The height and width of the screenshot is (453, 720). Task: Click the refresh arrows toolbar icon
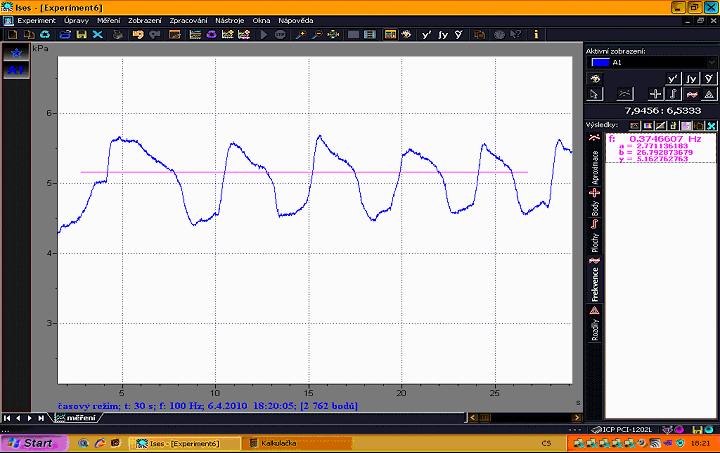45,34
